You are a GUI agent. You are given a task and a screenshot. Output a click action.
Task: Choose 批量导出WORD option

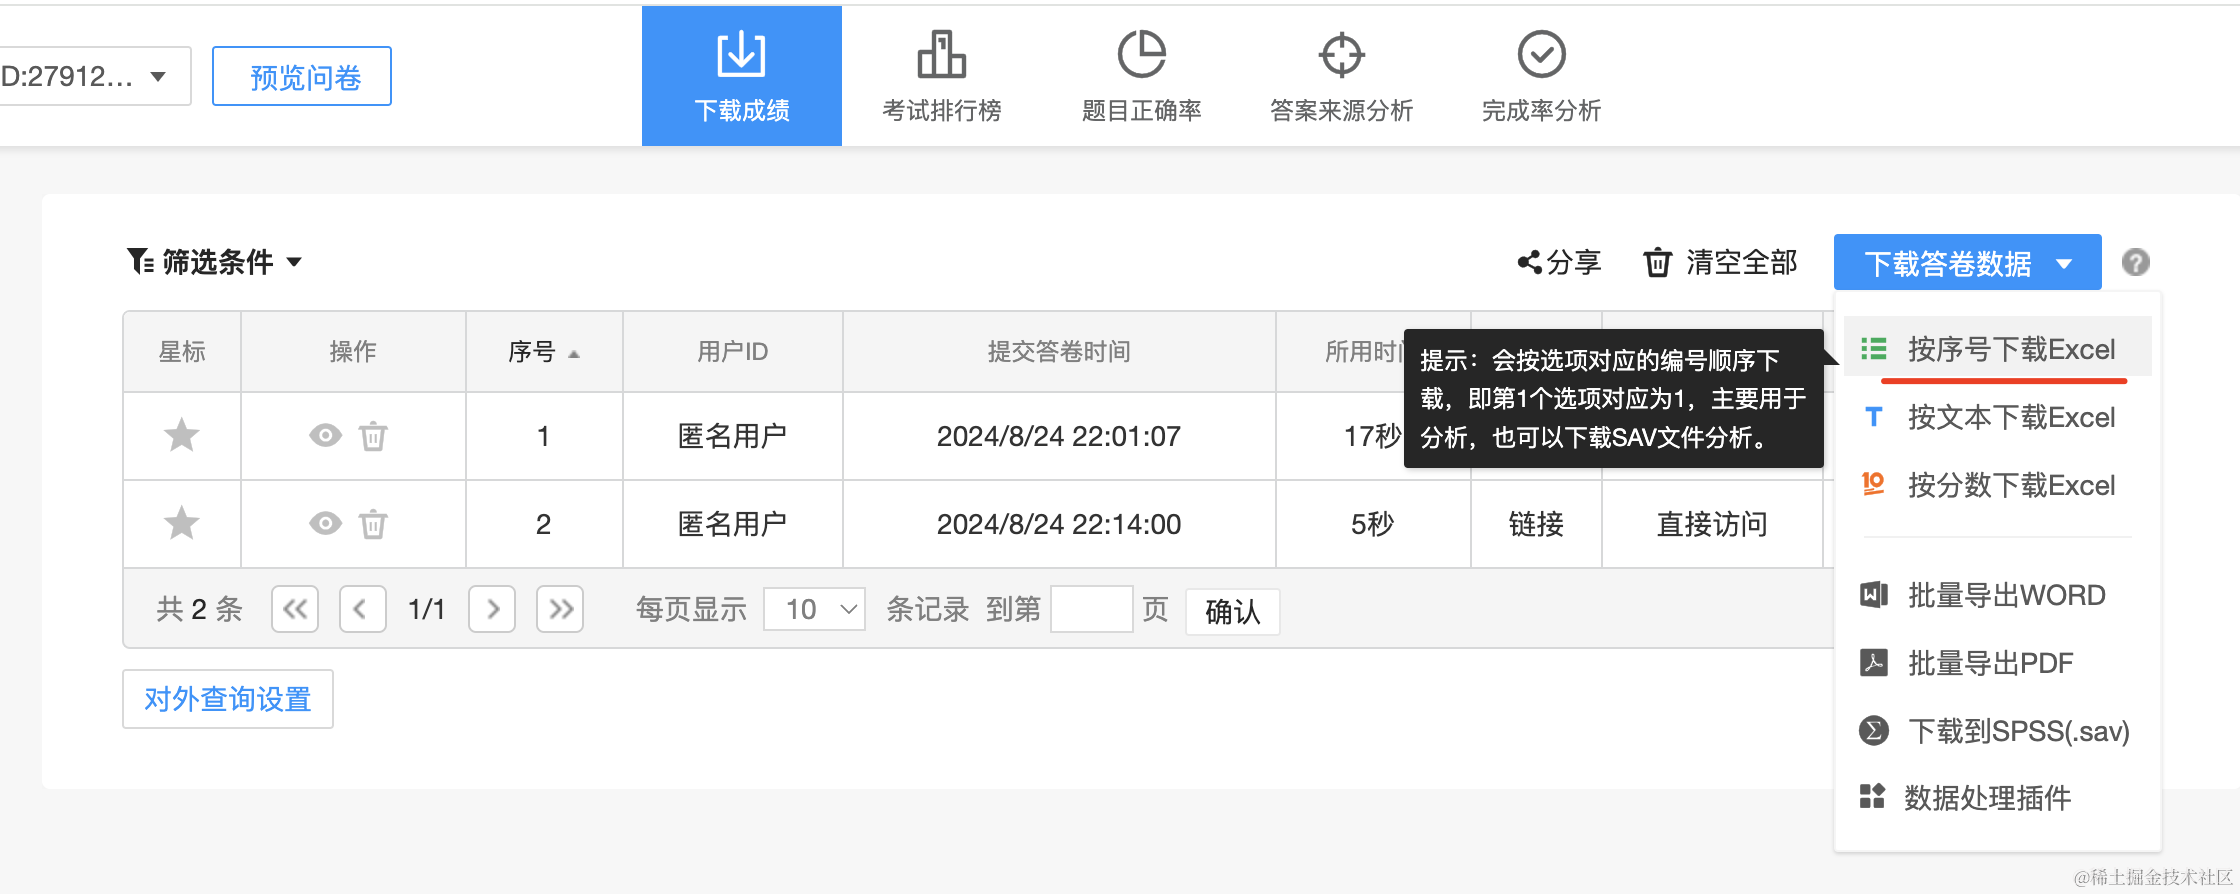(x=1997, y=595)
